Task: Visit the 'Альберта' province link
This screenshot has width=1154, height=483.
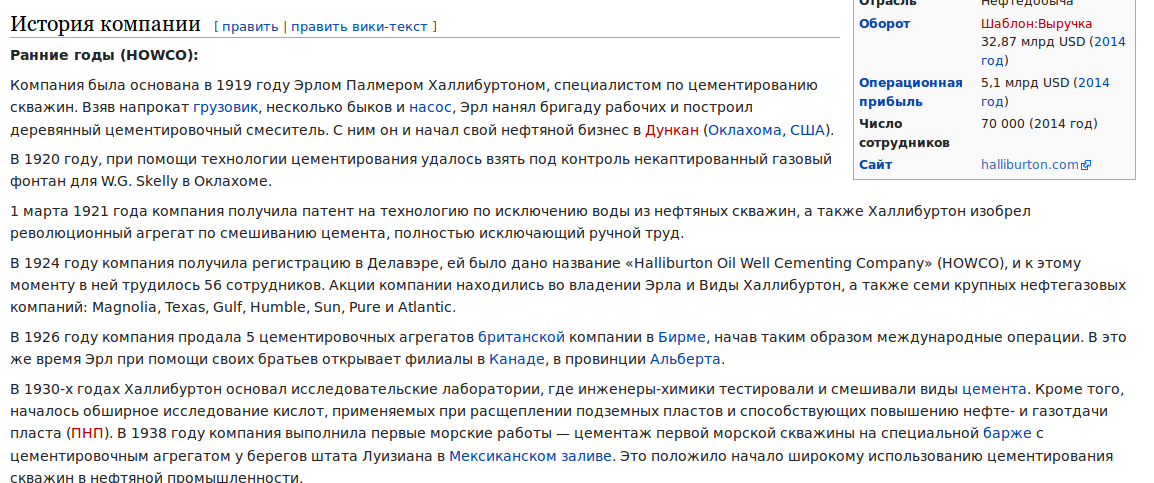Action: [x=685, y=359]
